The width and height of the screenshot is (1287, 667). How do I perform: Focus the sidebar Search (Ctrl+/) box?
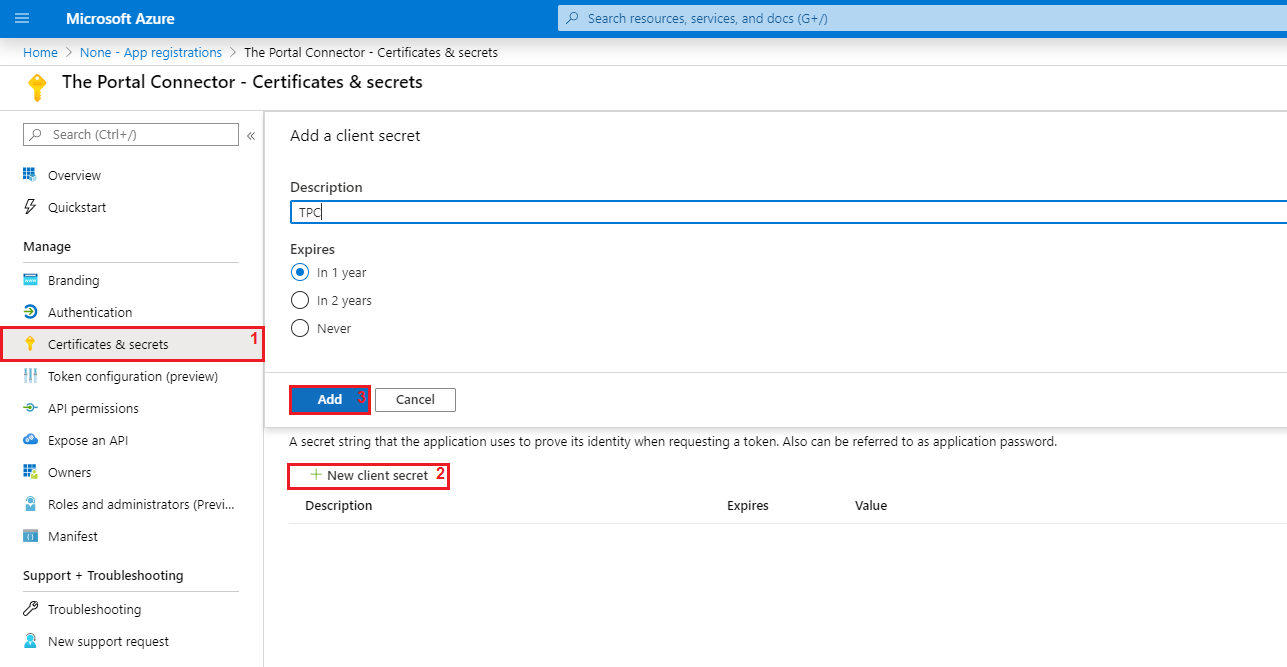(131, 134)
